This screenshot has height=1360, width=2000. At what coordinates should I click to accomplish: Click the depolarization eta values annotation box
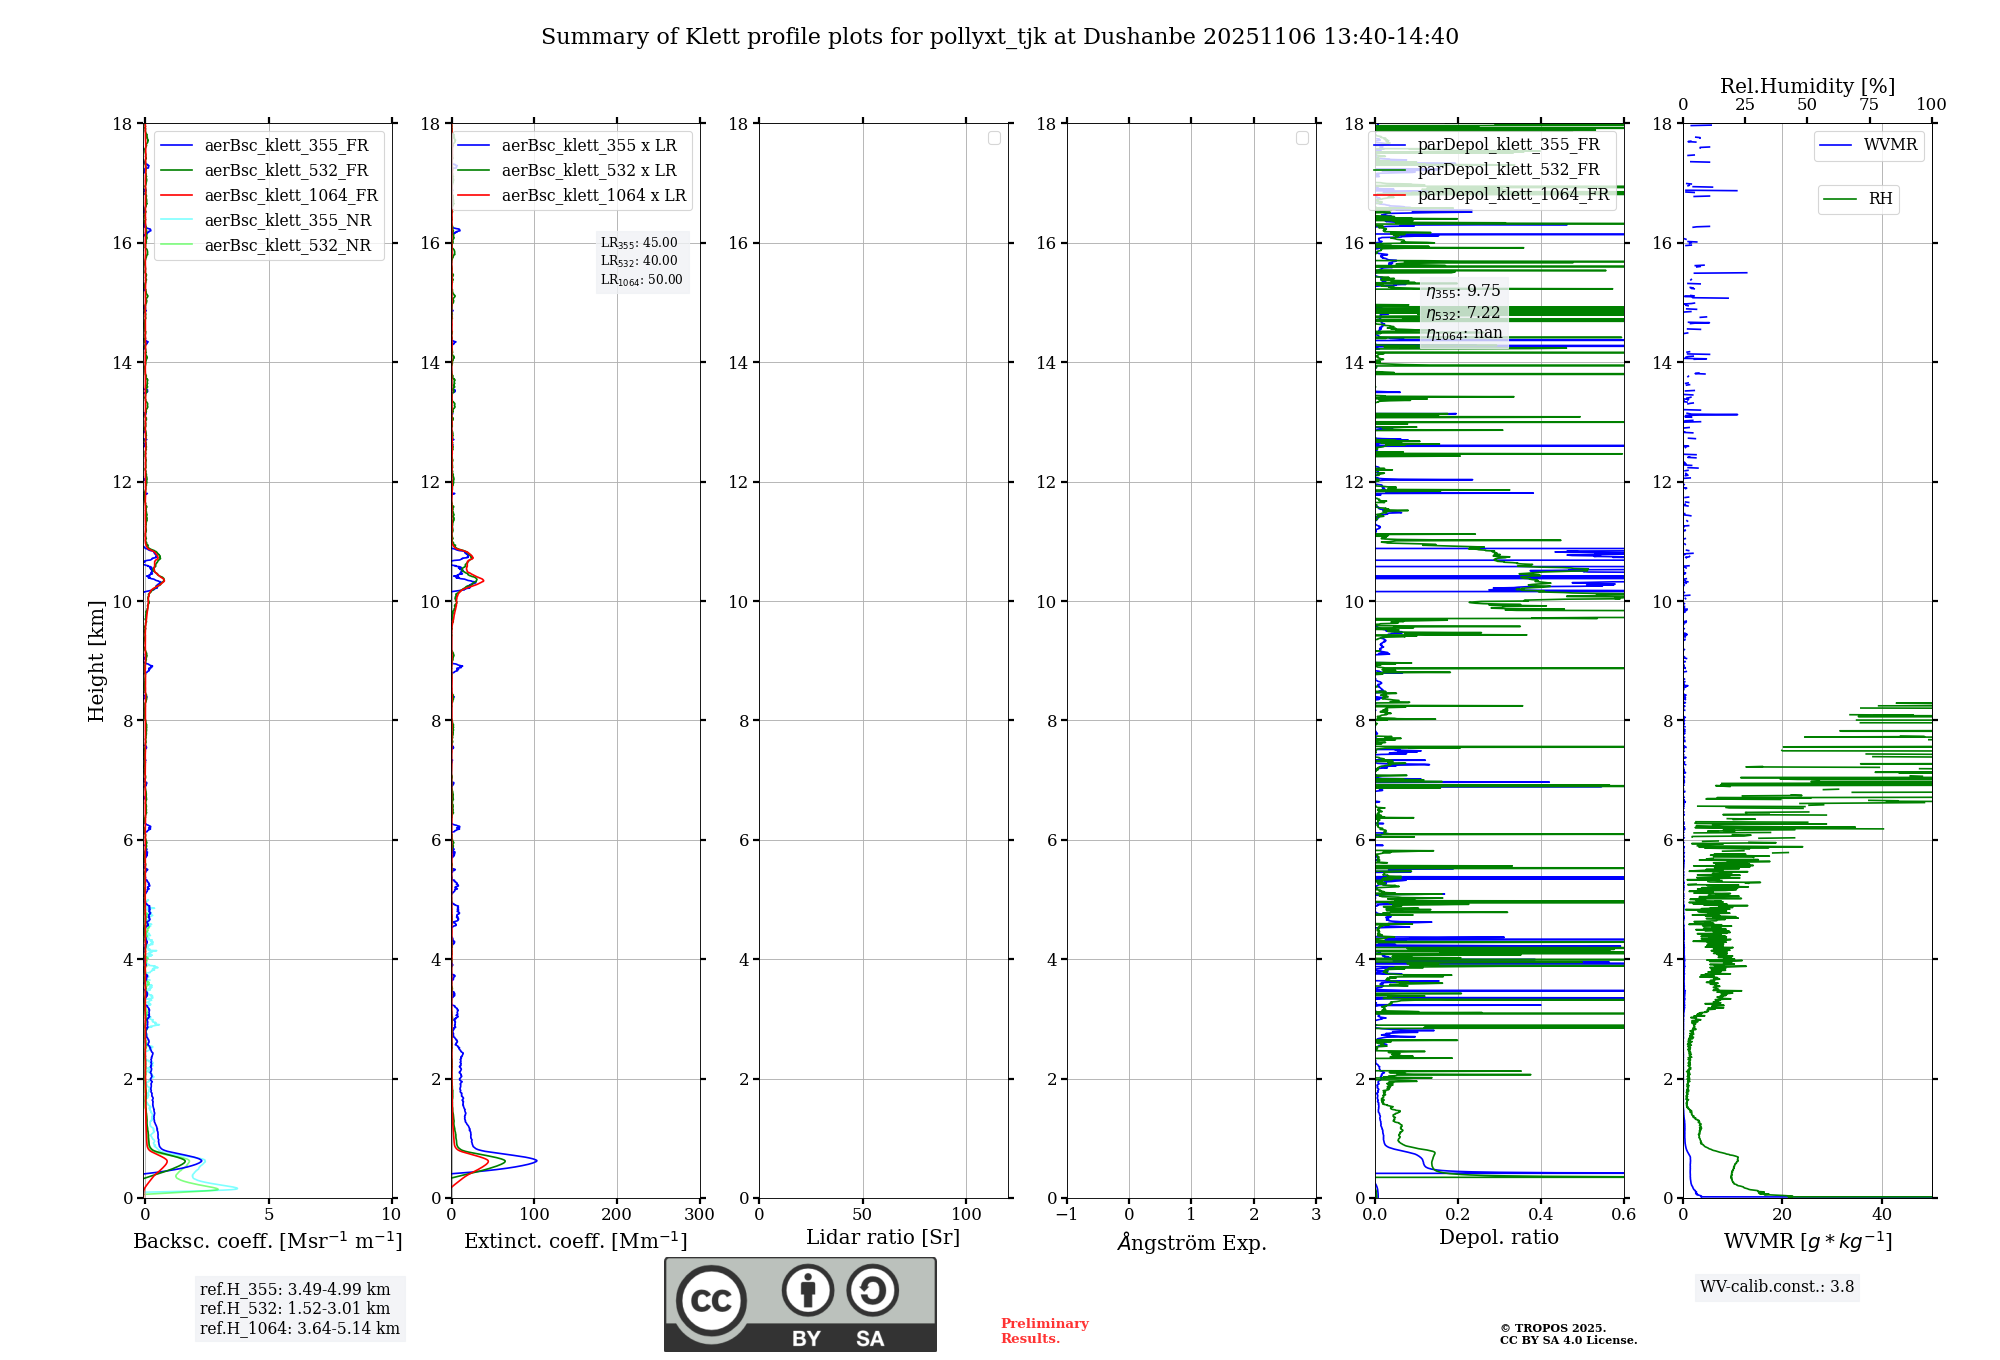(1463, 312)
